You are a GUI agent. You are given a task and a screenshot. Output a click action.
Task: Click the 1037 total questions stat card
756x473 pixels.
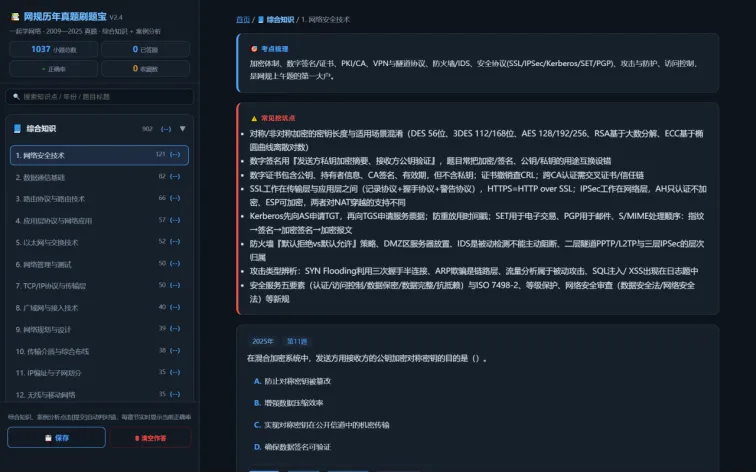[x=54, y=49]
